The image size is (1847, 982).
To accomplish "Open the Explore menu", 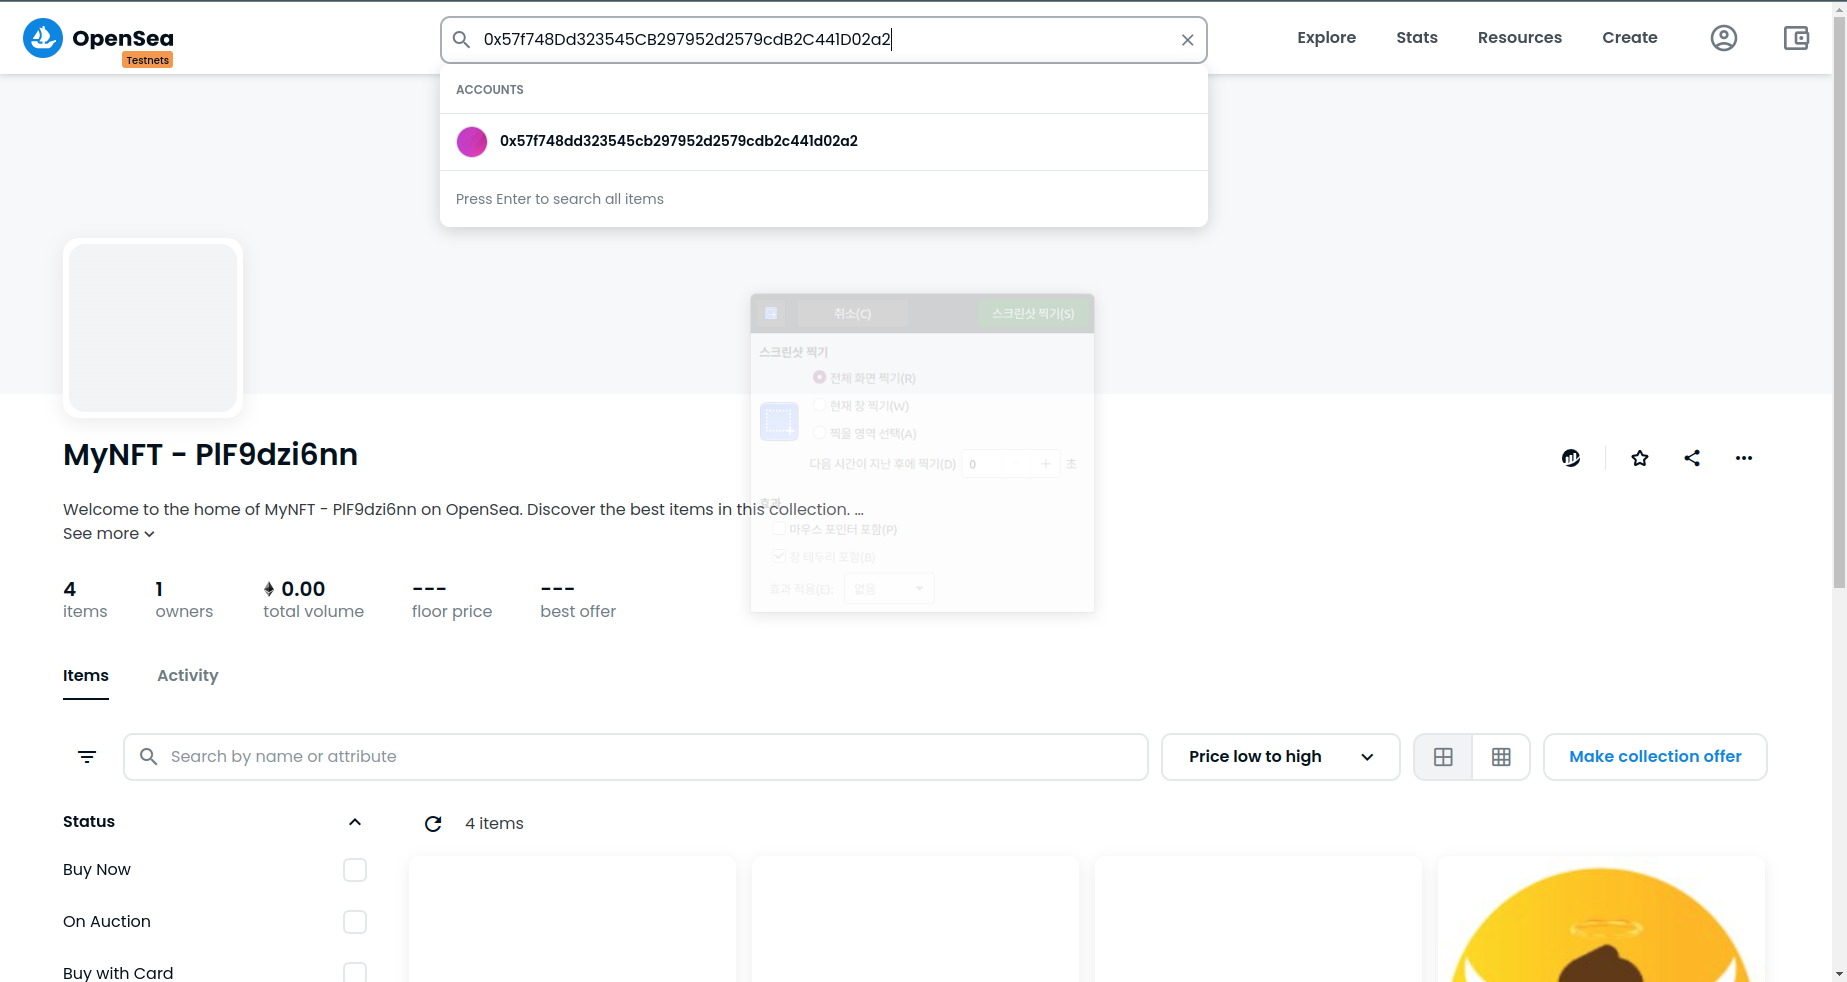I will tap(1326, 38).
